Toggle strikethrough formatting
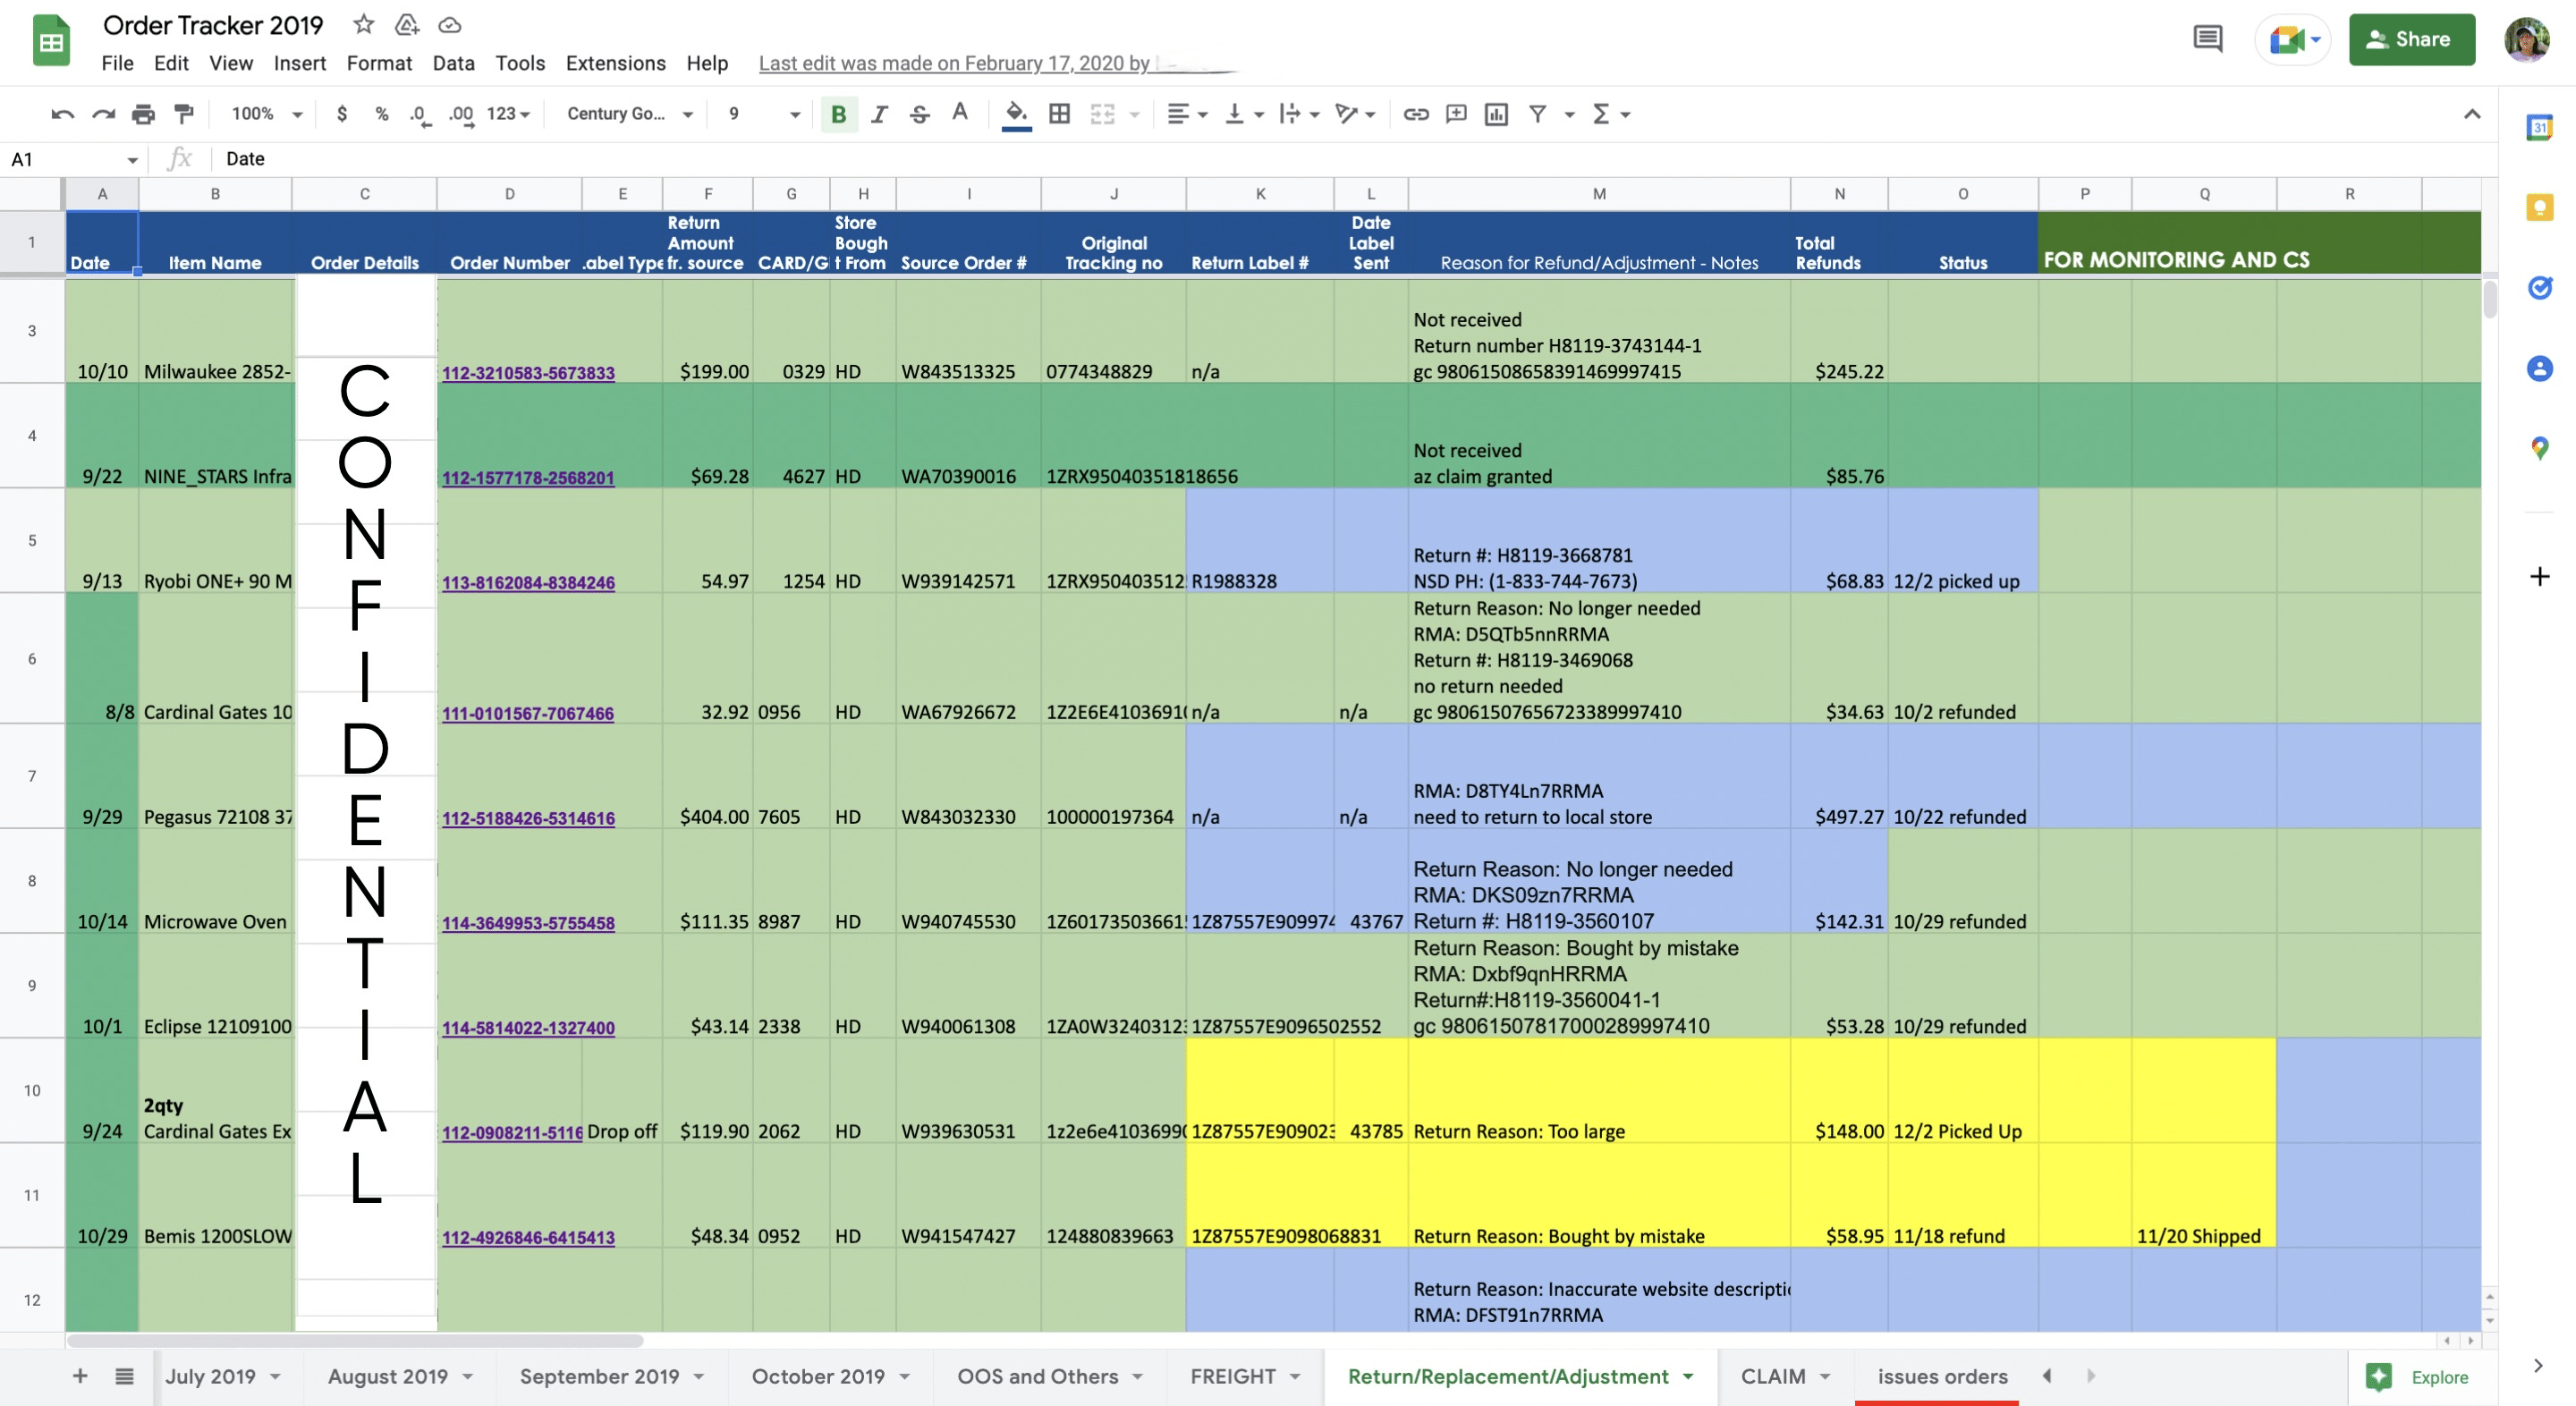The width and height of the screenshot is (2576, 1406). click(x=919, y=114)
